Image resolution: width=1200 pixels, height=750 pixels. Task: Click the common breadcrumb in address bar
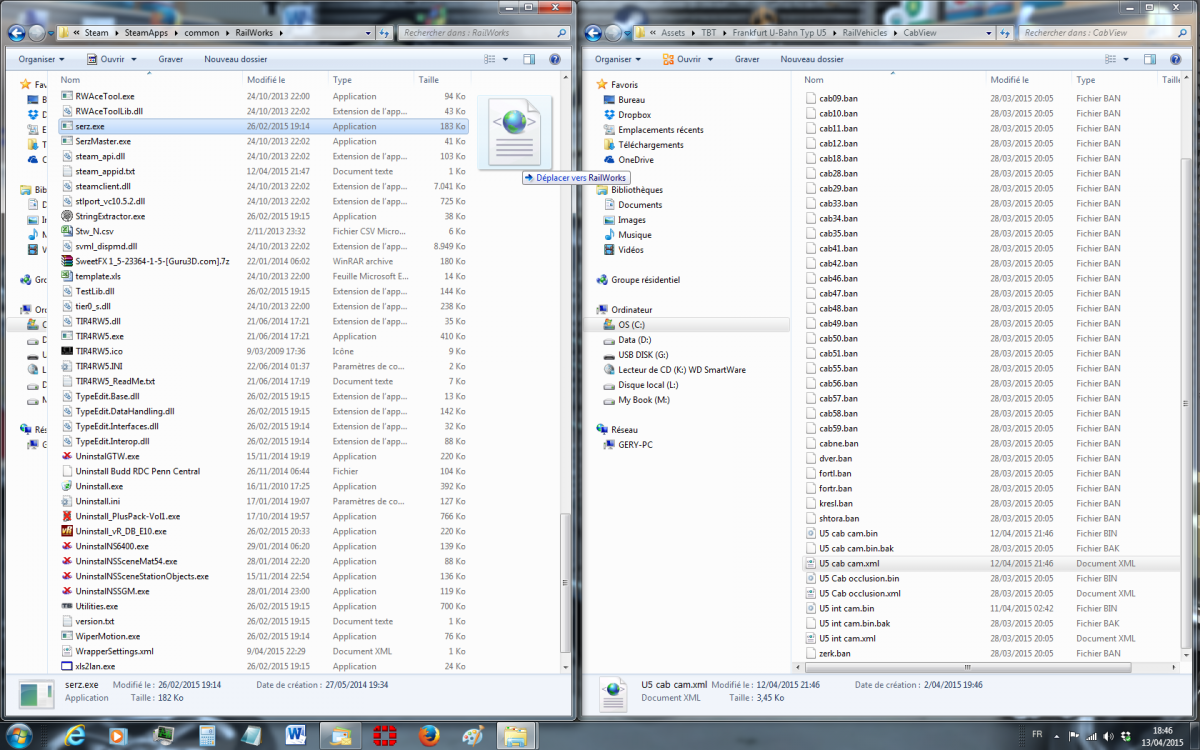(x=201, y=33)
